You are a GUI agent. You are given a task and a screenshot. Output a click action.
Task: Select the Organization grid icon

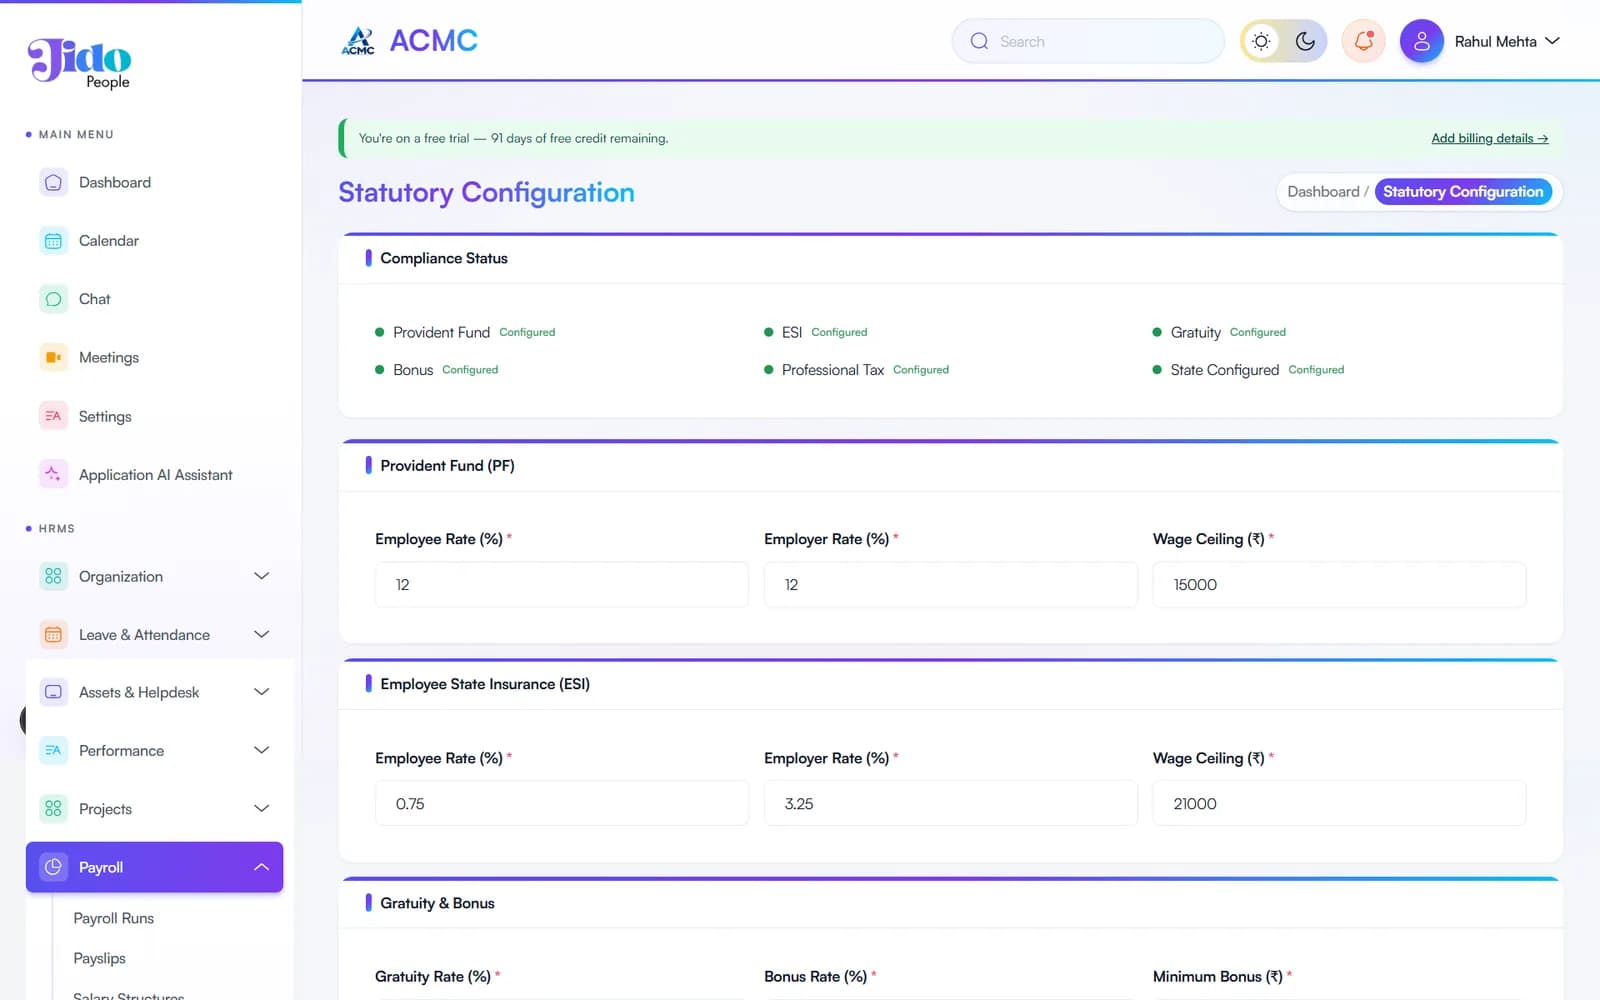tap(53, 576)
